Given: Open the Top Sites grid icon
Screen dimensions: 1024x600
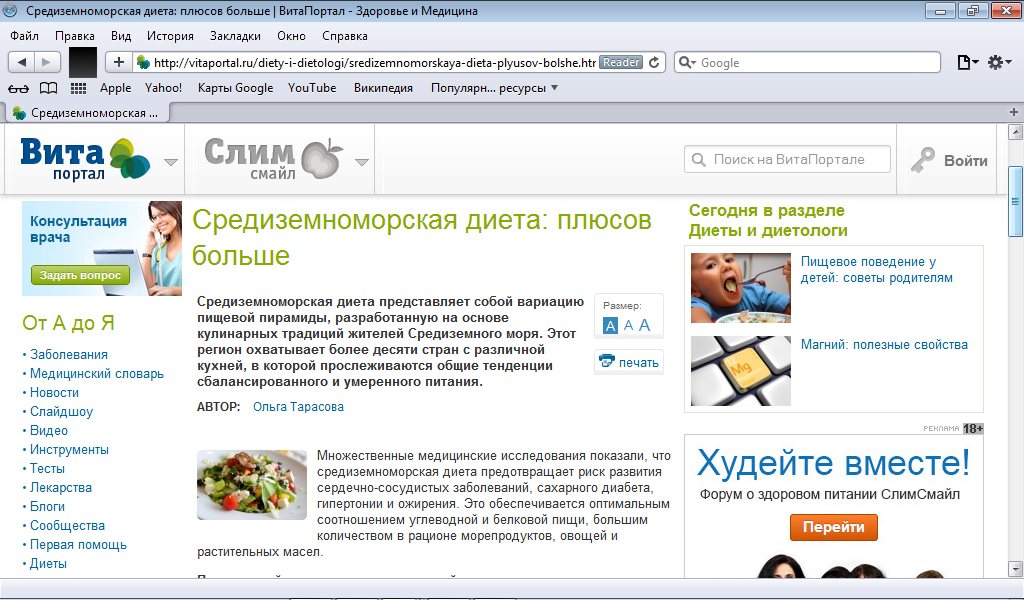Looking at the screenshot, I should click(78, 88).
